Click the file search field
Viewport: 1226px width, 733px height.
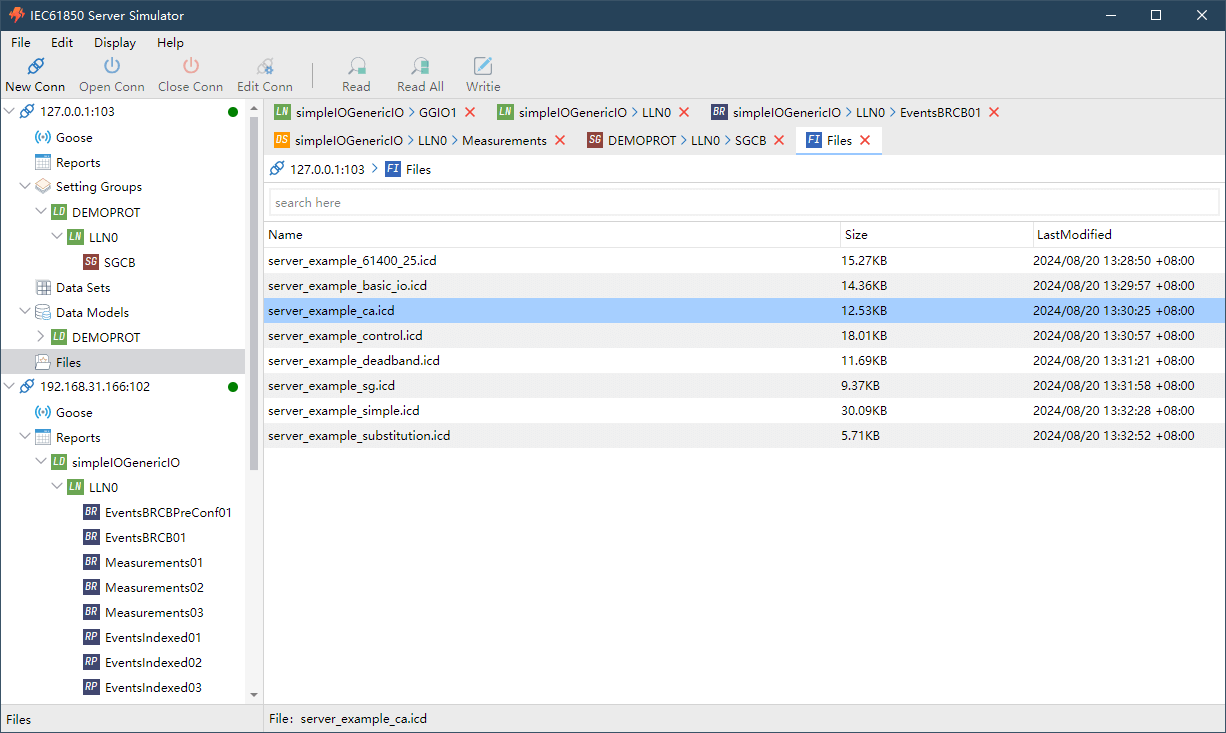click(744, 203)
